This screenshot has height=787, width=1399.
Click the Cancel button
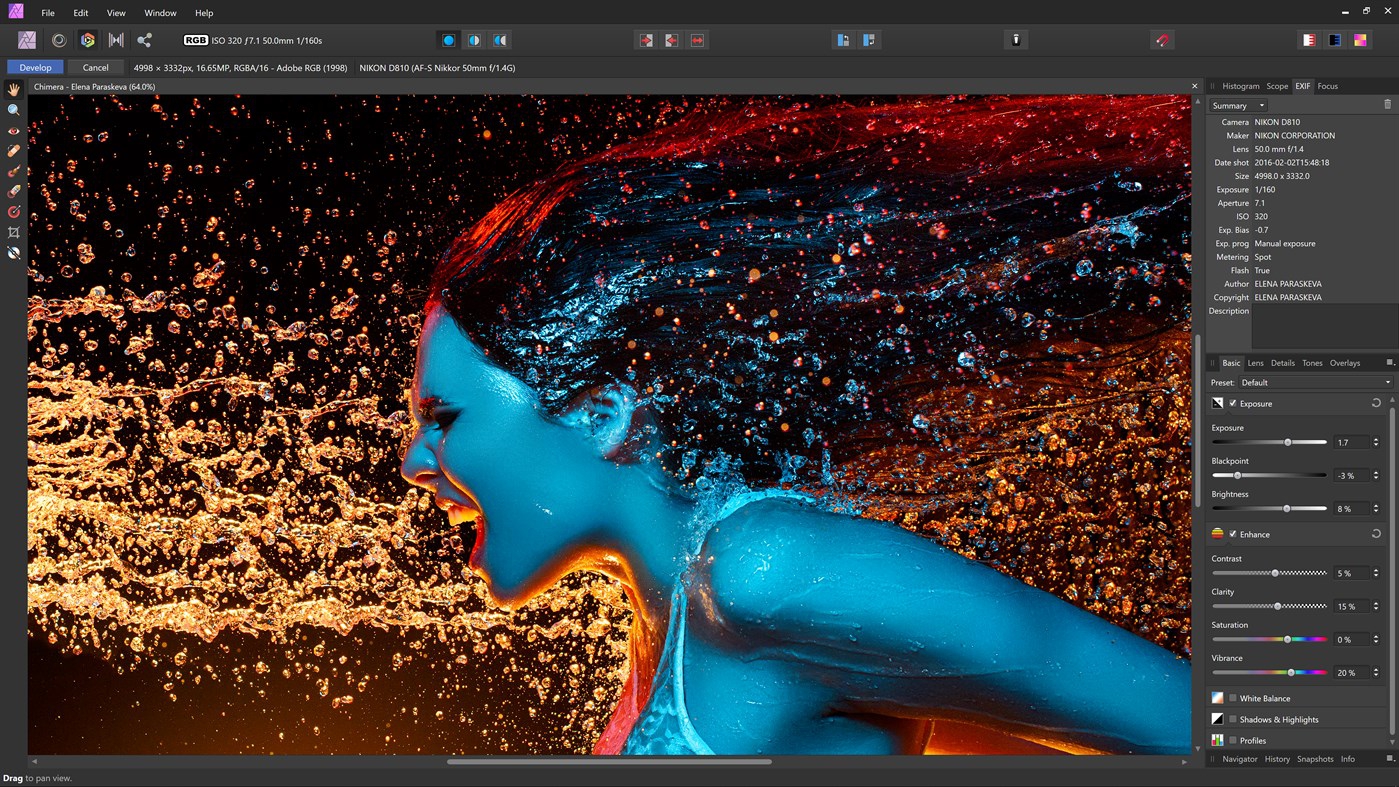tap(96, 67)
